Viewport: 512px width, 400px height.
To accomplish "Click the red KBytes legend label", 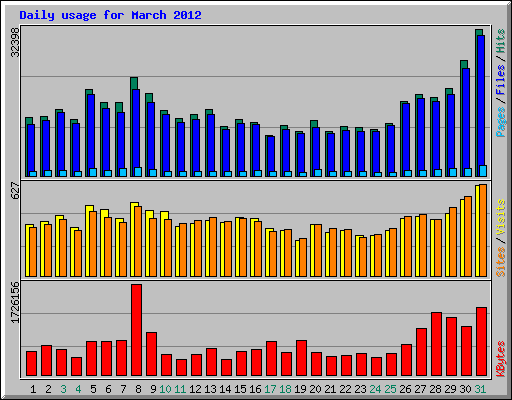I will click(x=501, y=359).
